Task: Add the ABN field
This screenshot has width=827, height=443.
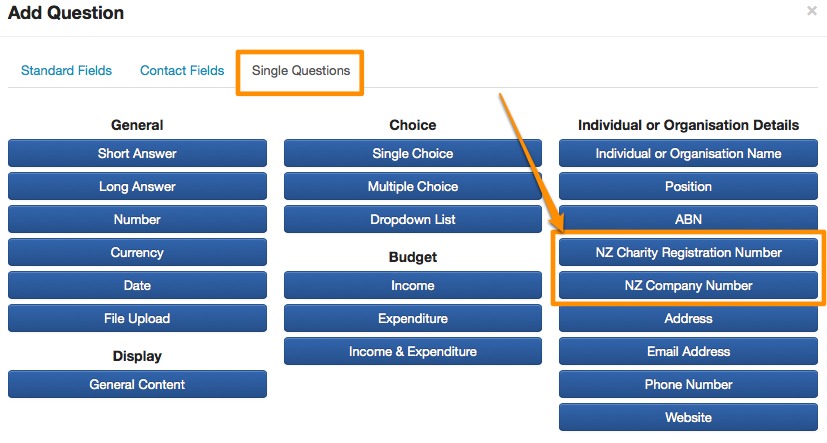Action: coord(688,220)
